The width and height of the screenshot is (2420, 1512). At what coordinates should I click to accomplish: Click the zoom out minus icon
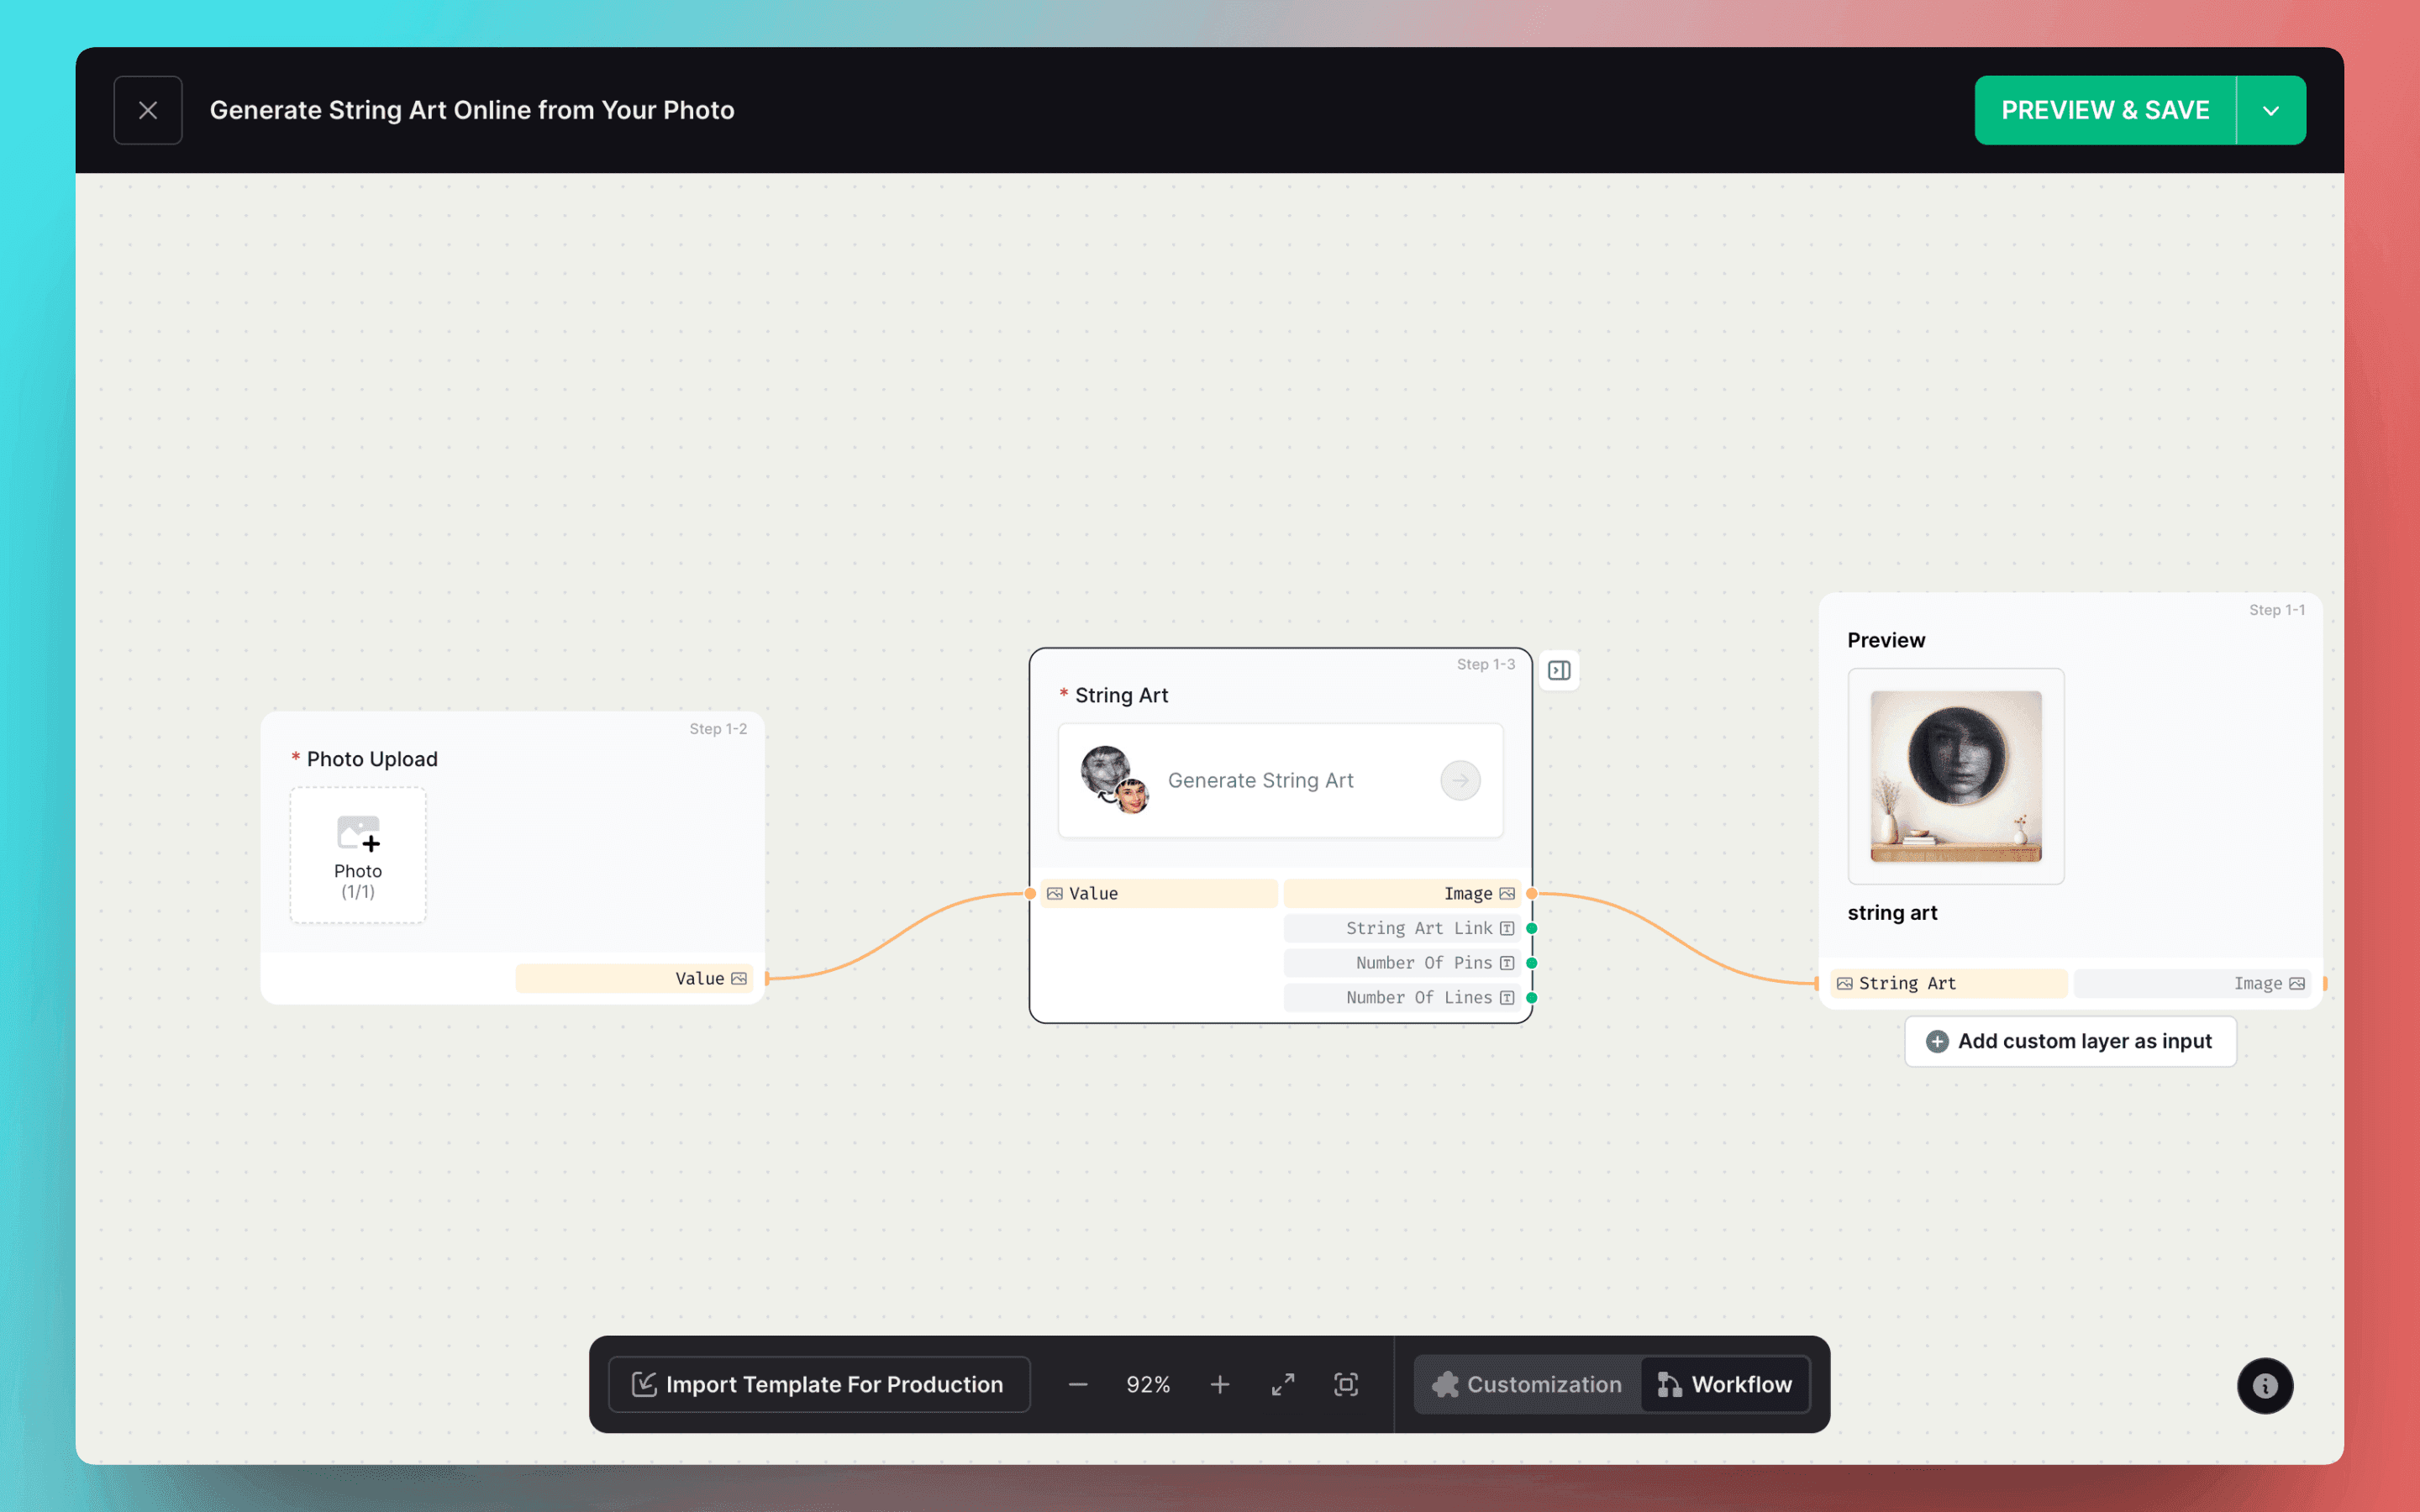click(1078, 1385)
